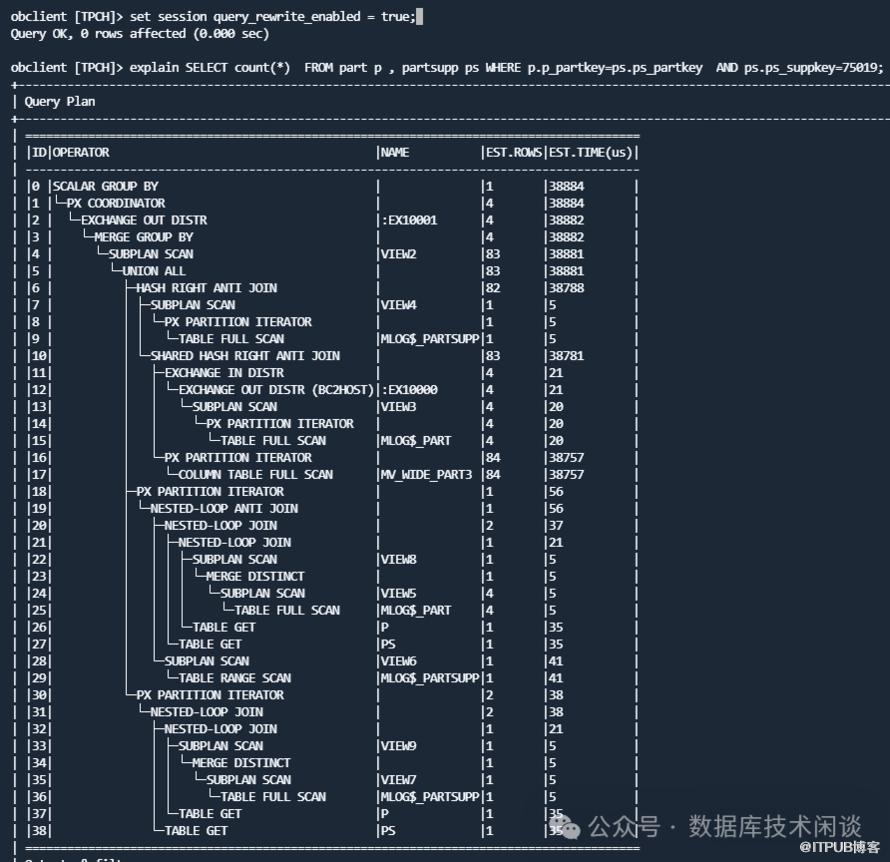Click the set session query_rewrite_enabled command text

[272, 16]
